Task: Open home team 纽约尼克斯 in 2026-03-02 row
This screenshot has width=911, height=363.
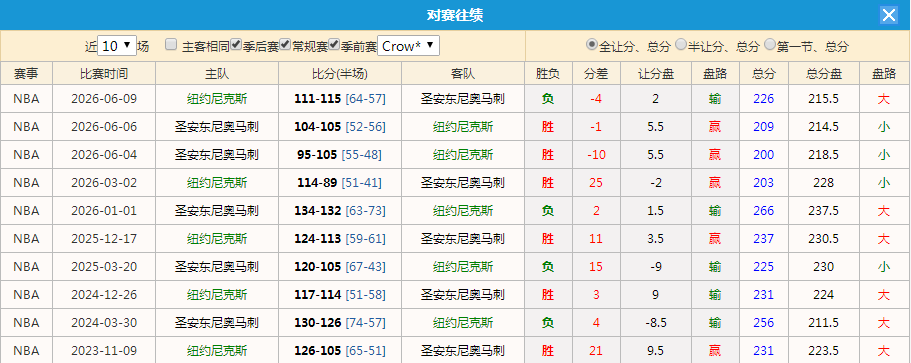Action: pos(217,183)
